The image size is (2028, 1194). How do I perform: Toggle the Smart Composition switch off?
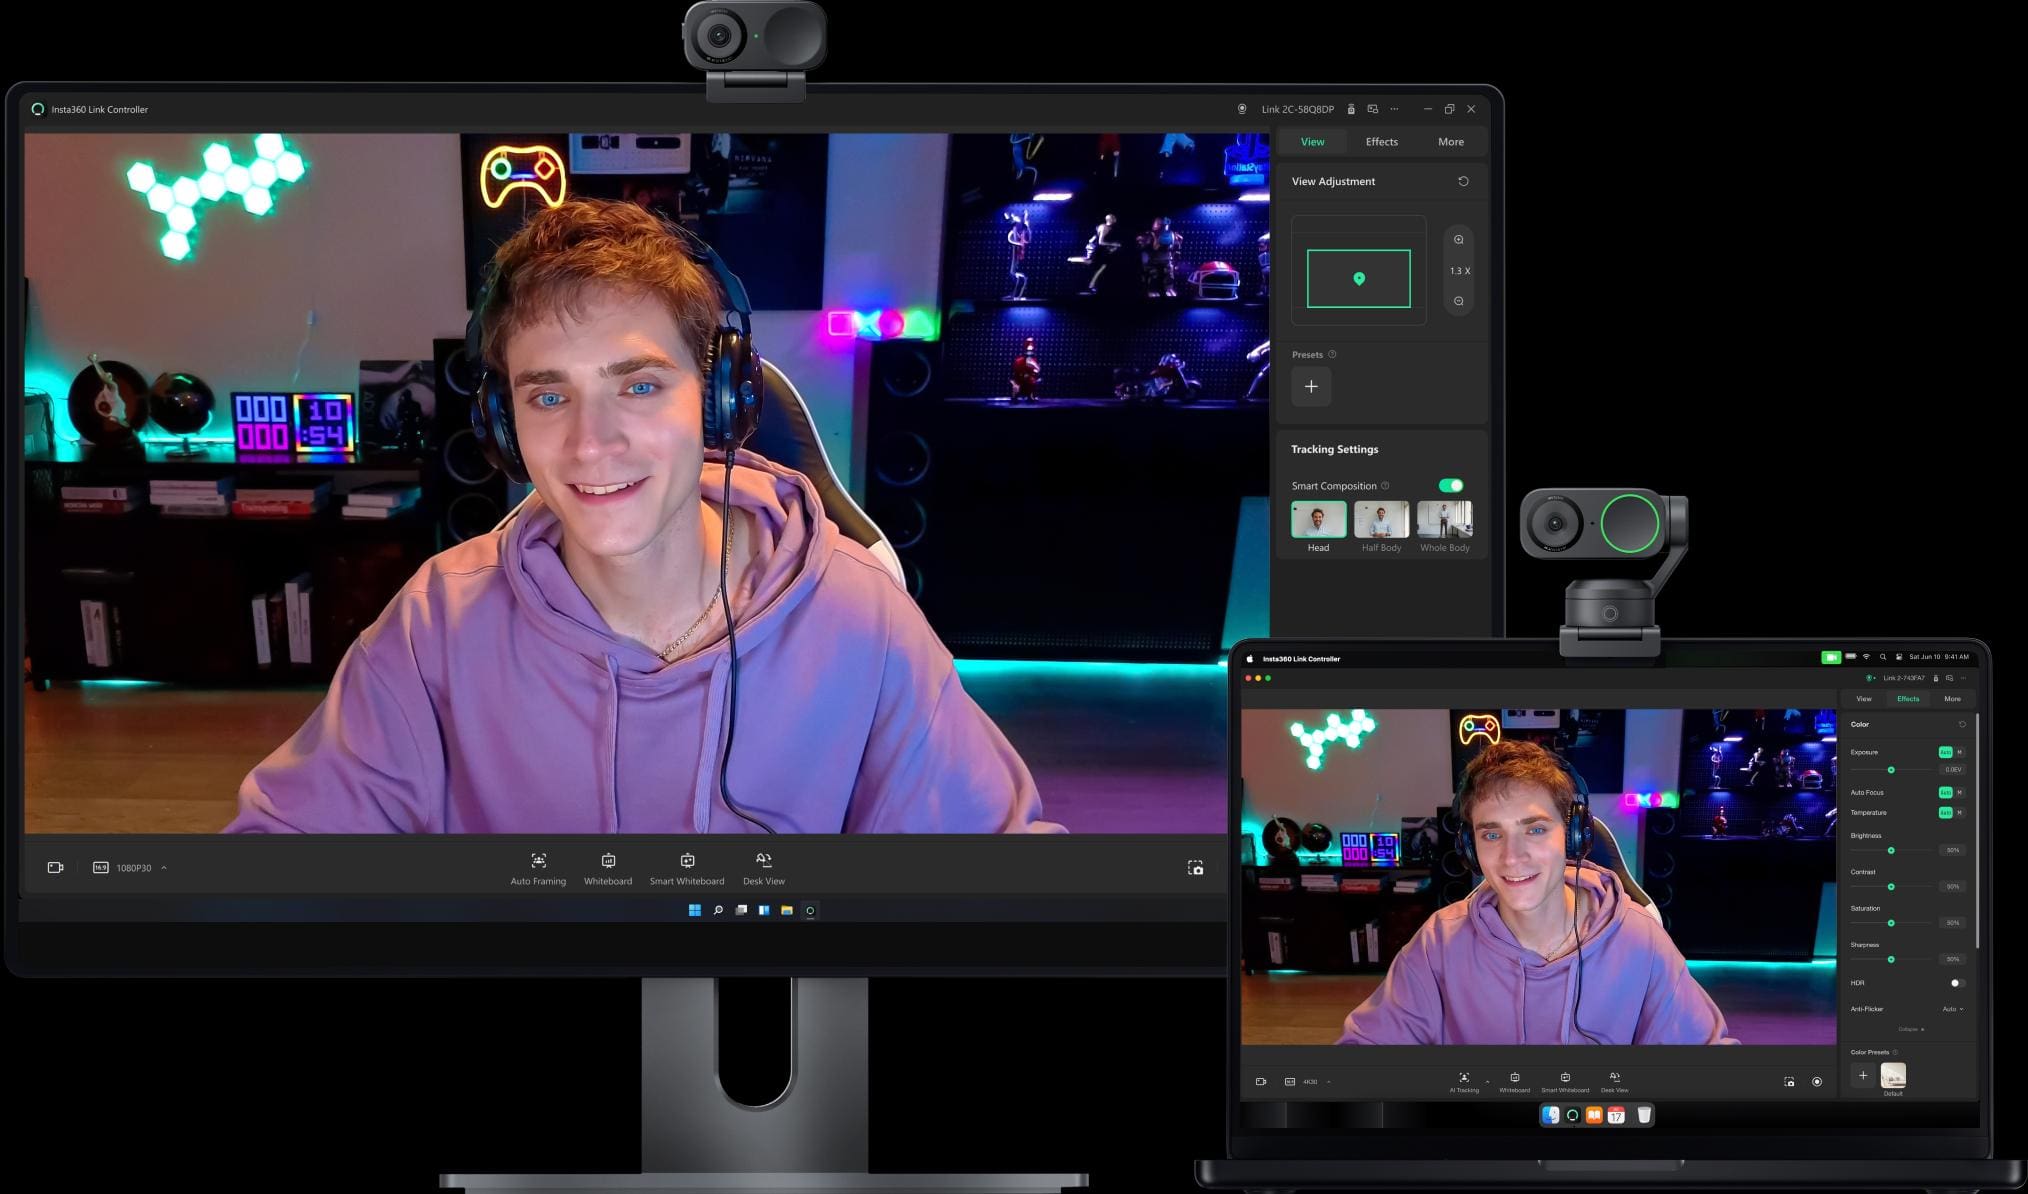click(1450, 485)
